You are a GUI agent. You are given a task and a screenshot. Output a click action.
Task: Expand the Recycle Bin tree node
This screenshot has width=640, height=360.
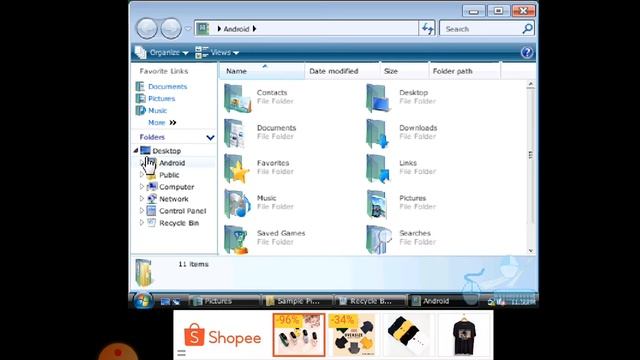[x=142, y=223]
